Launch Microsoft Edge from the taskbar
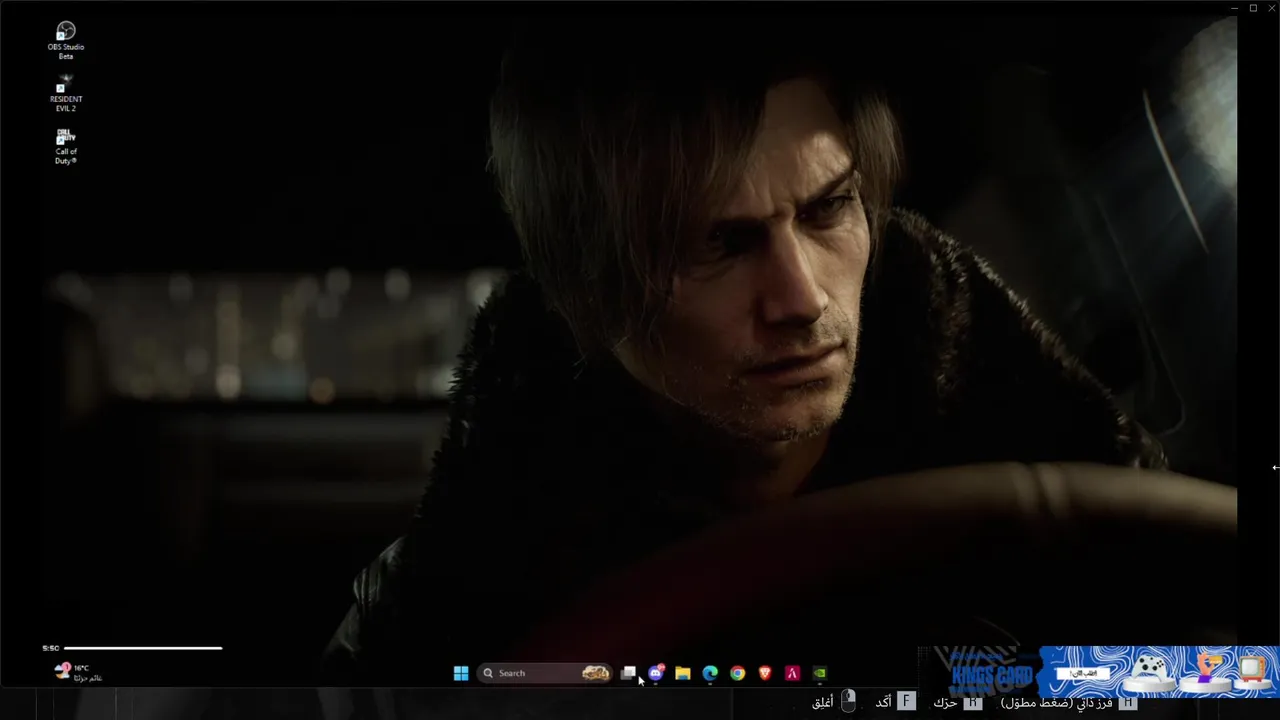 tap(710, 673)
